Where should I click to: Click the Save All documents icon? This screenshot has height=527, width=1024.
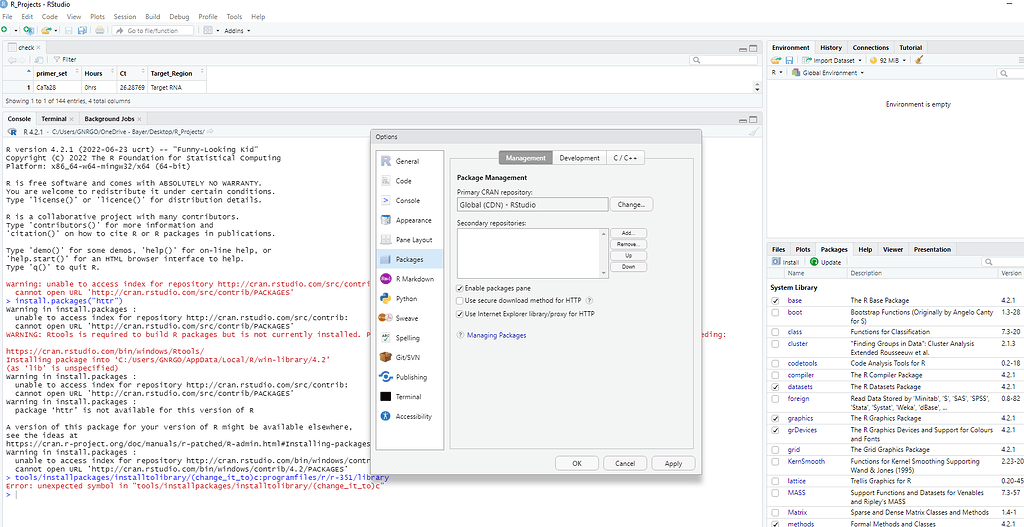82,30
